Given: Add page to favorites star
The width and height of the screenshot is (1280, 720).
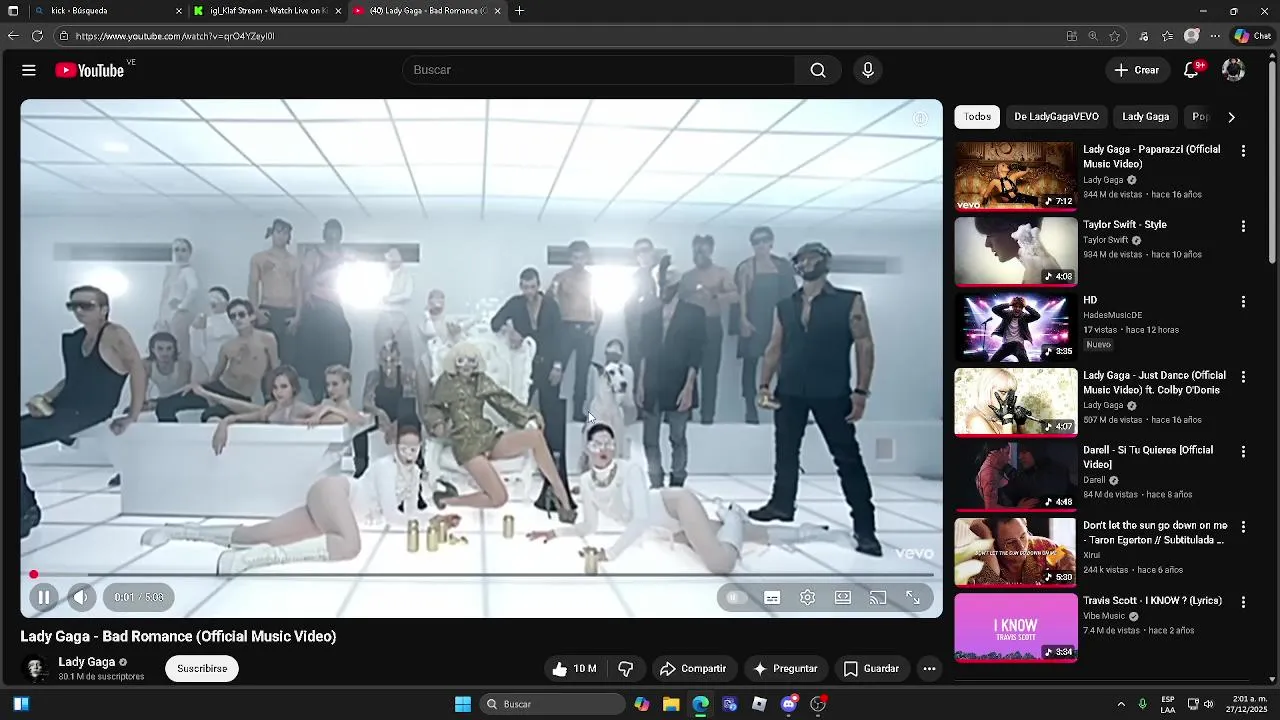Looking at the screenshot, I should (1115, 36).
